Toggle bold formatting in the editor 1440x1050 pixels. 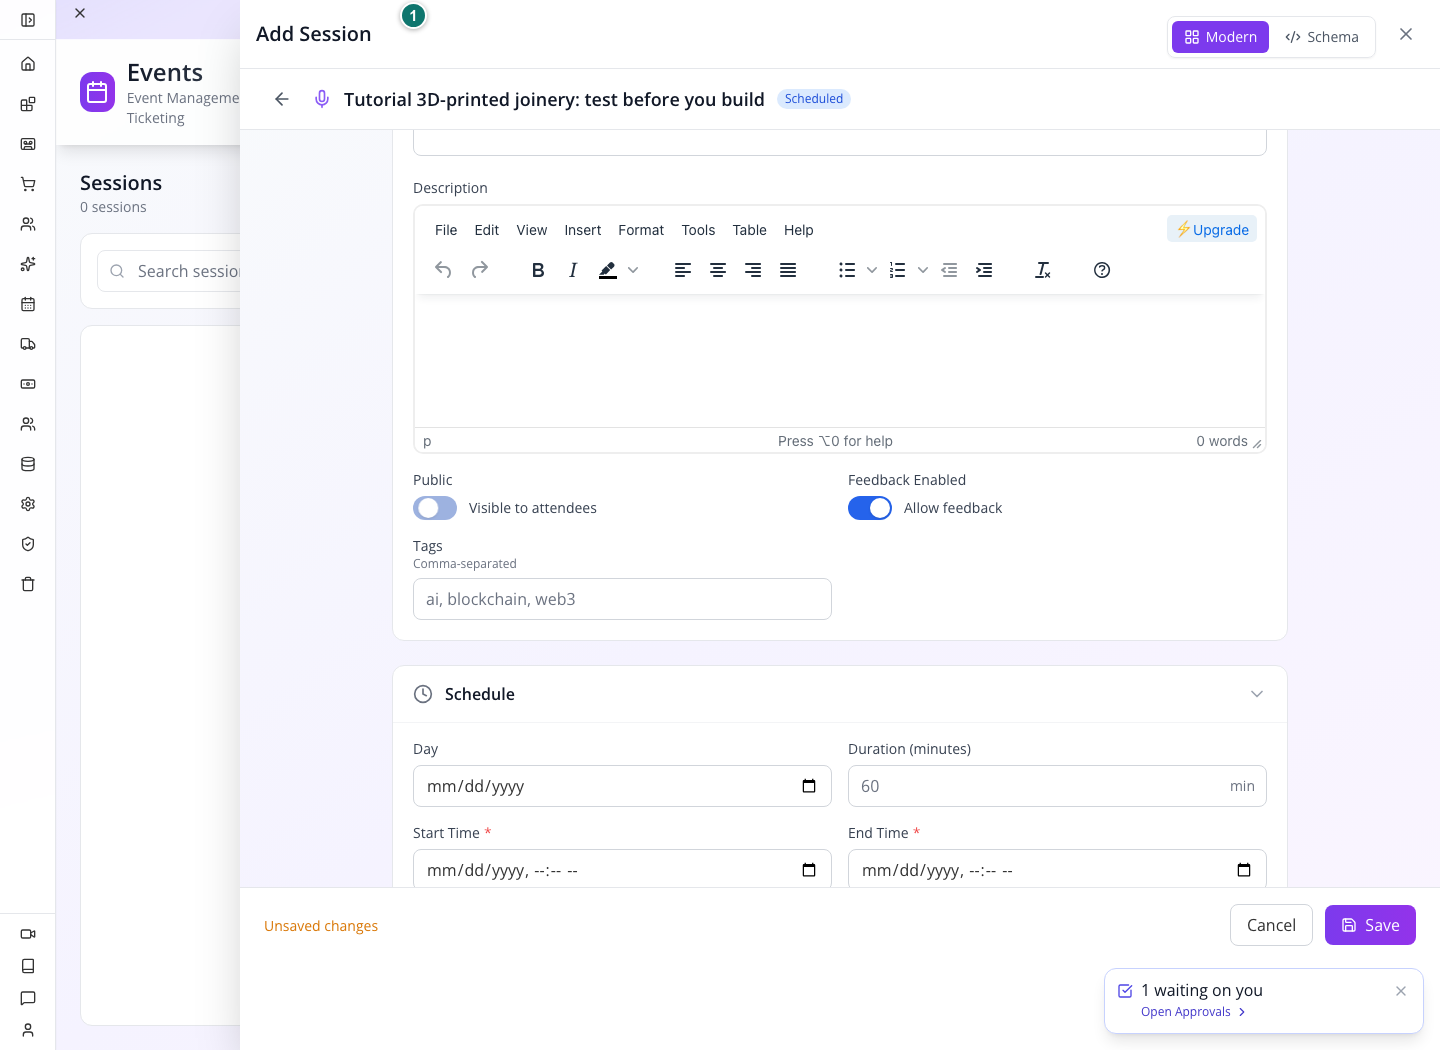point(538,270)
